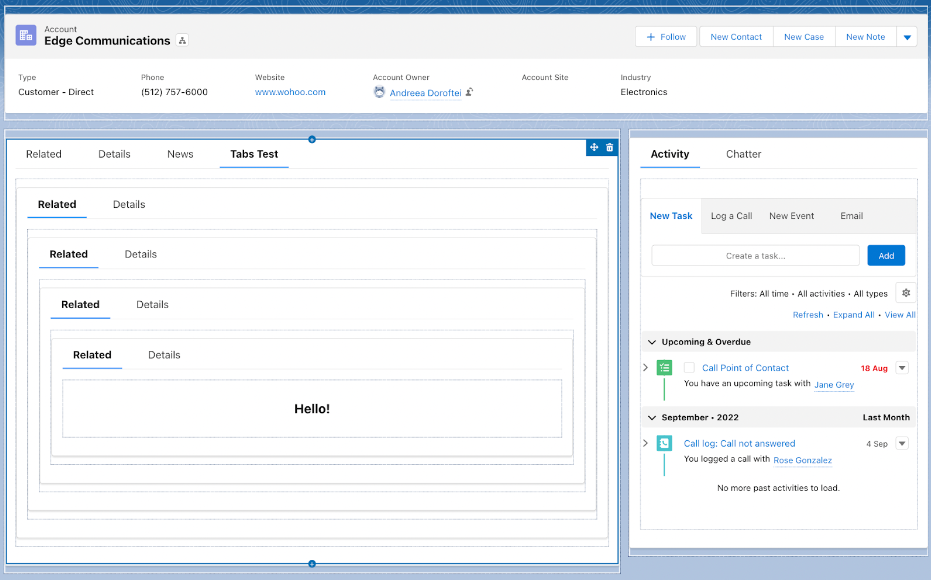
Task: Open Andreea Doroftei owner link
Action: (x=425, y=93)
